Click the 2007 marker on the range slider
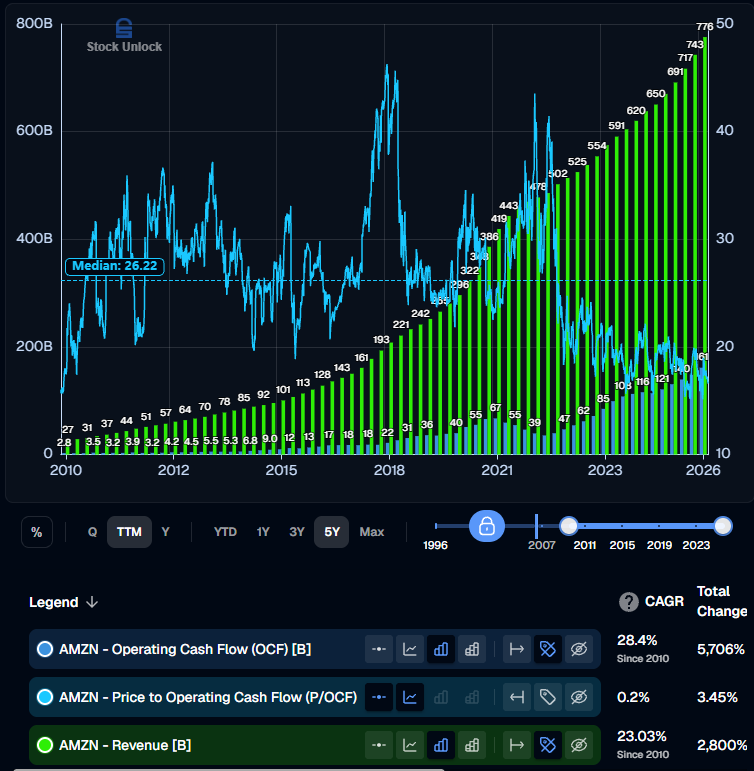 click(537, 527)
